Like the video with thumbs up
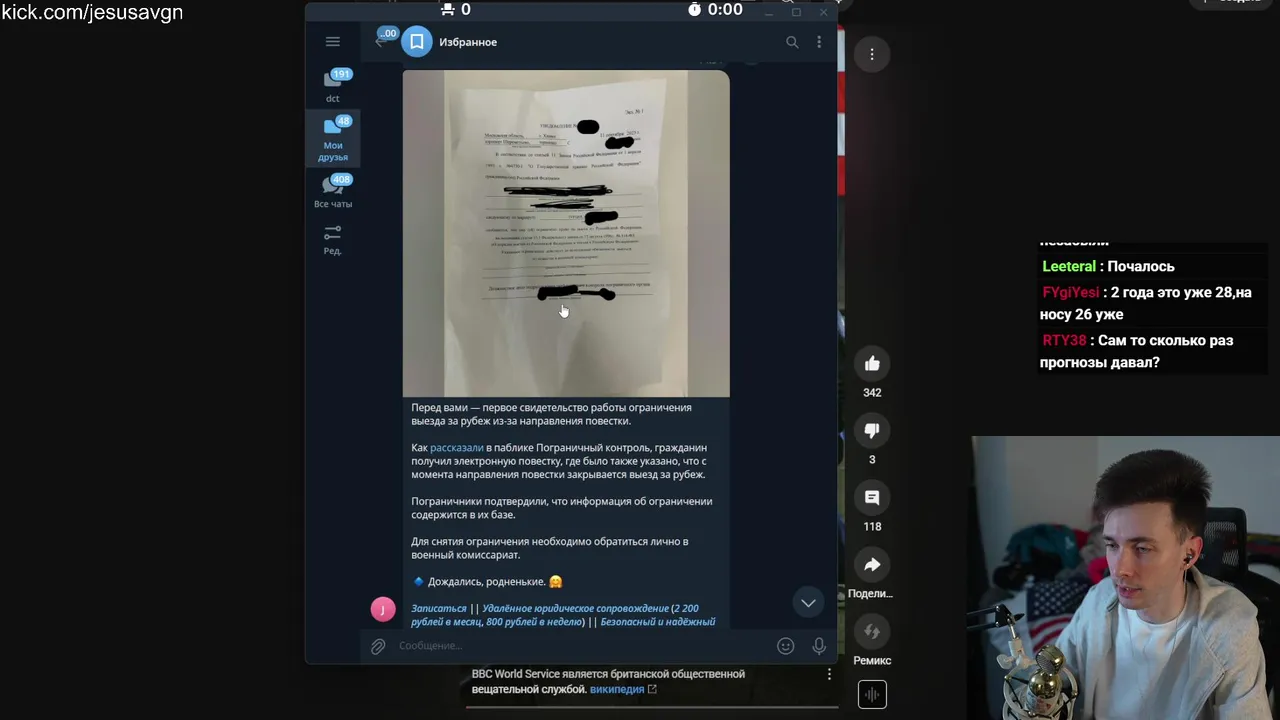1280x720 pixels. pos(872,363)
